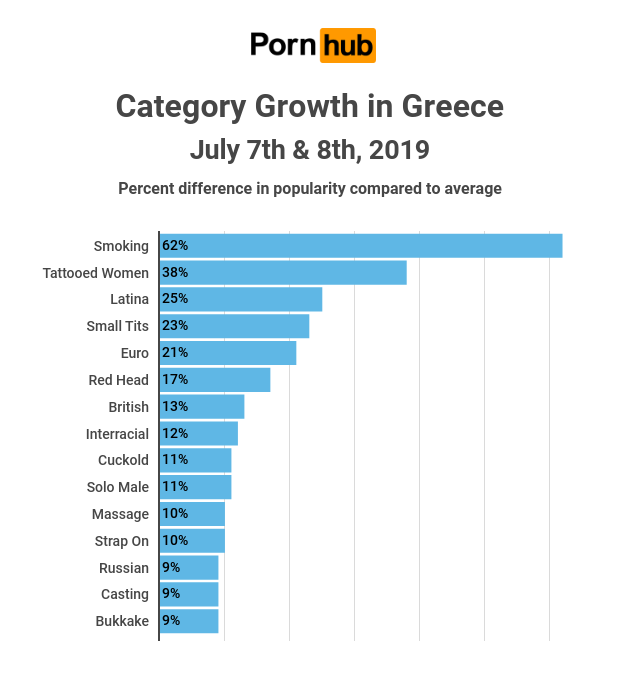The height and width of the screenshot is (674, 620).
Task: Select the Red Head category label
Action: (119, 380)
